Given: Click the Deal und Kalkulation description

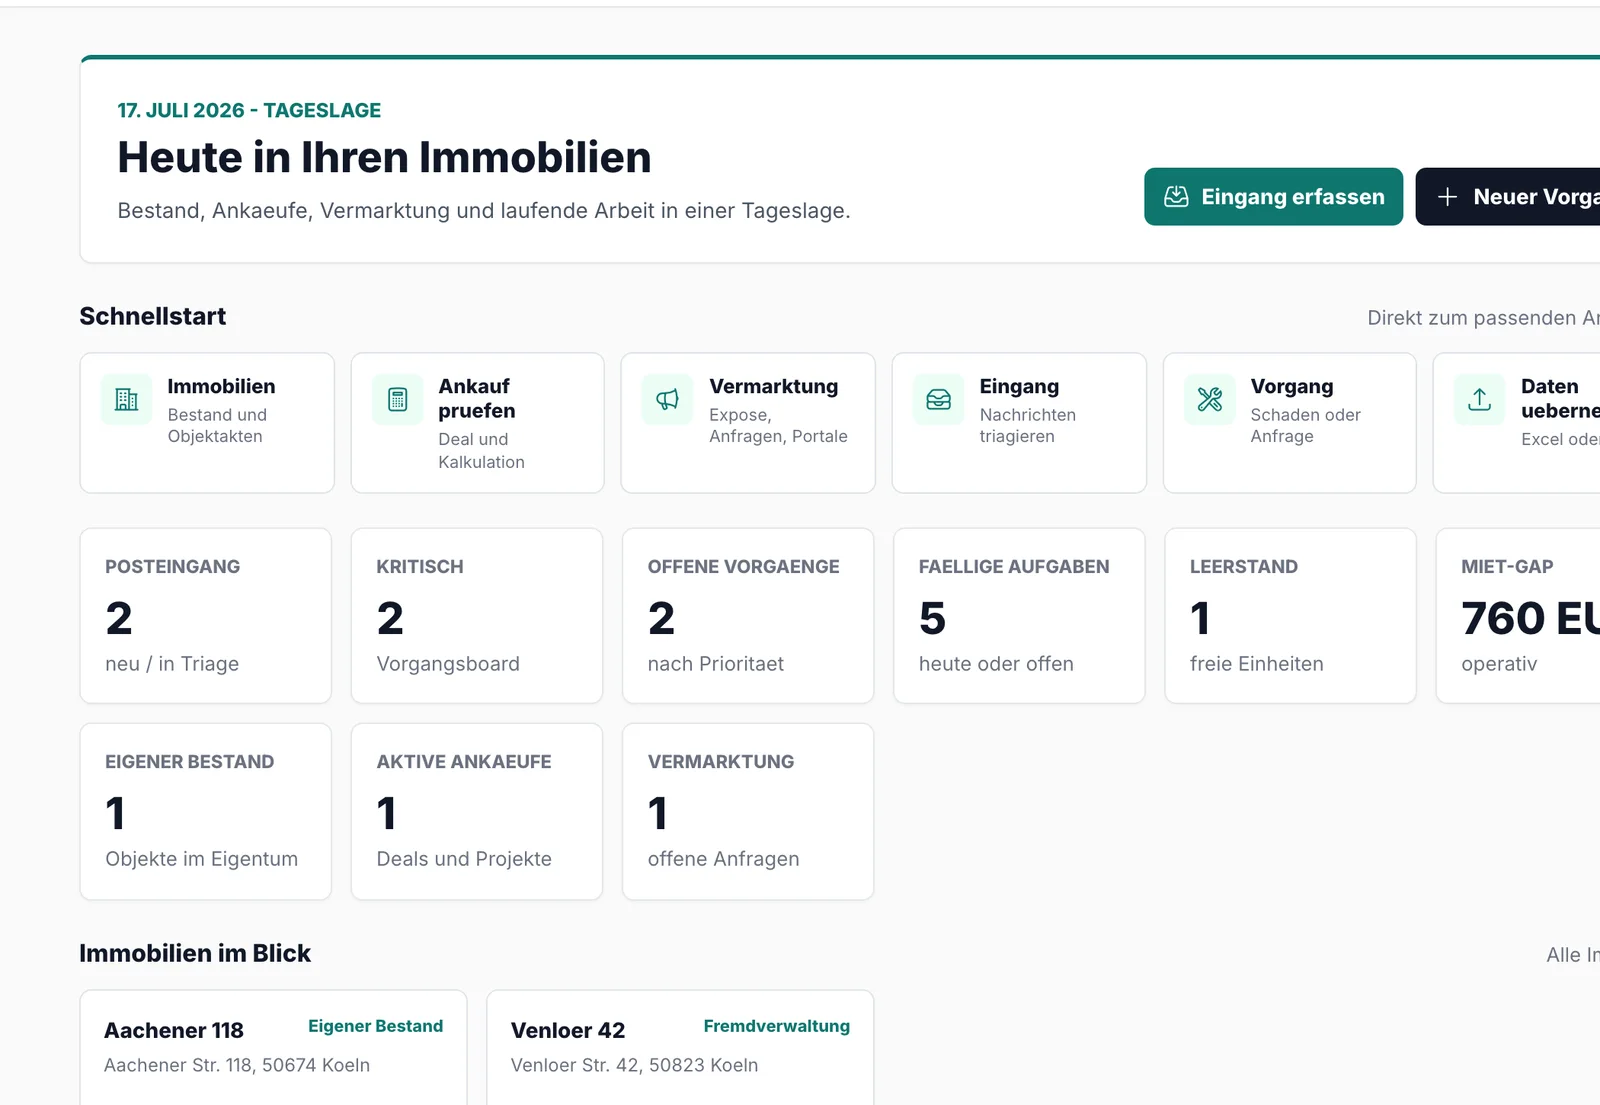Looking at the screenshot, I should pos(481,450).
